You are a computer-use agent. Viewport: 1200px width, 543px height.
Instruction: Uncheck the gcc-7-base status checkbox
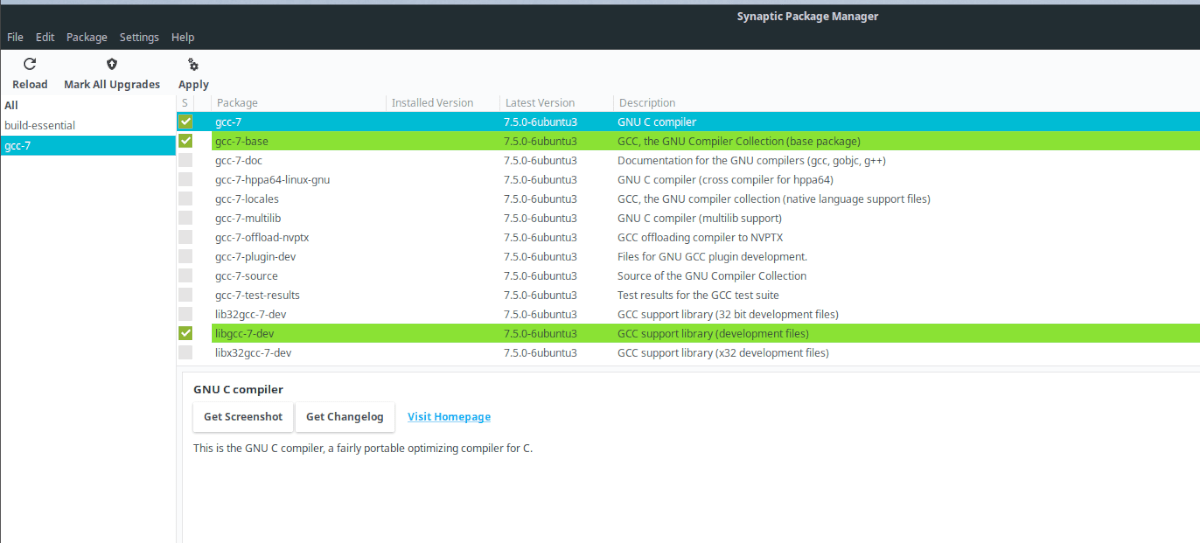coord(185,141)
